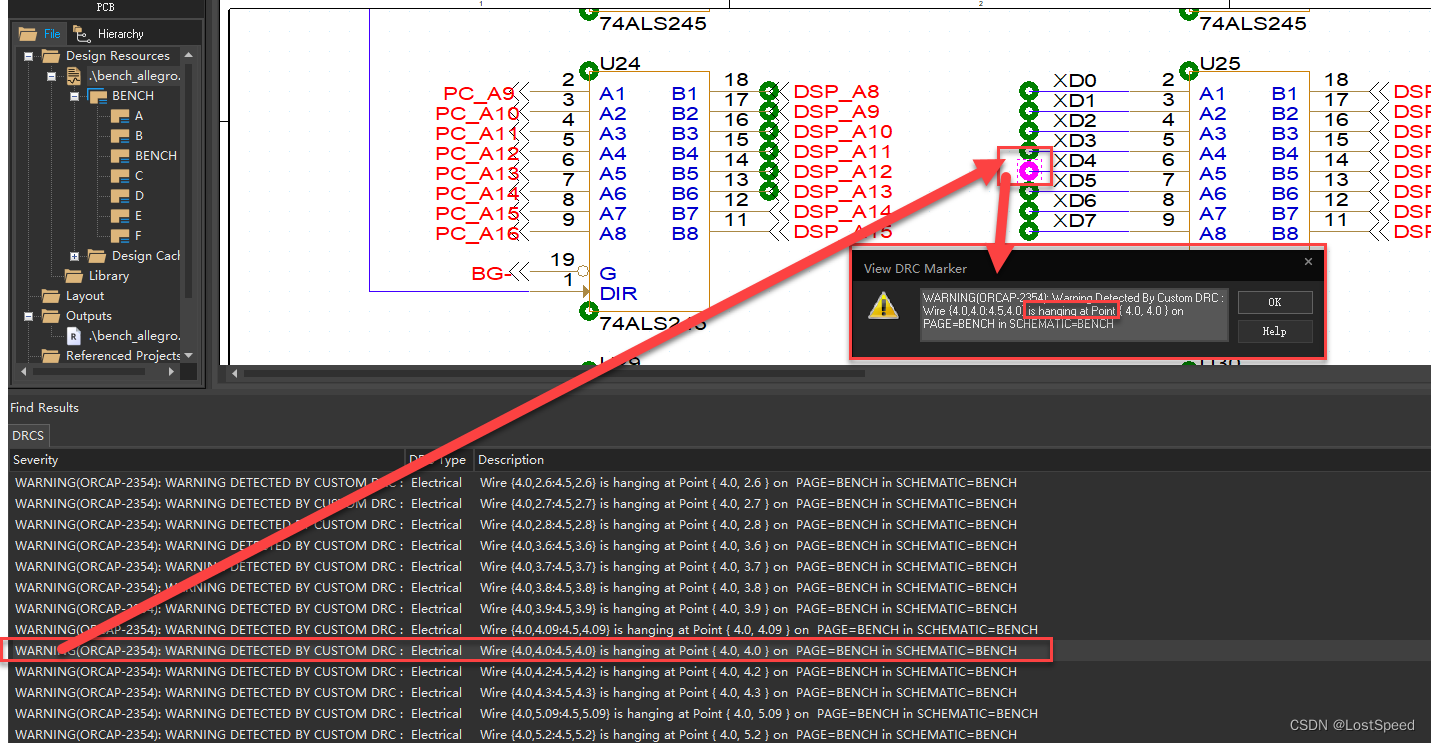Select the DRCS tab in Find Results

coord(28,436)
